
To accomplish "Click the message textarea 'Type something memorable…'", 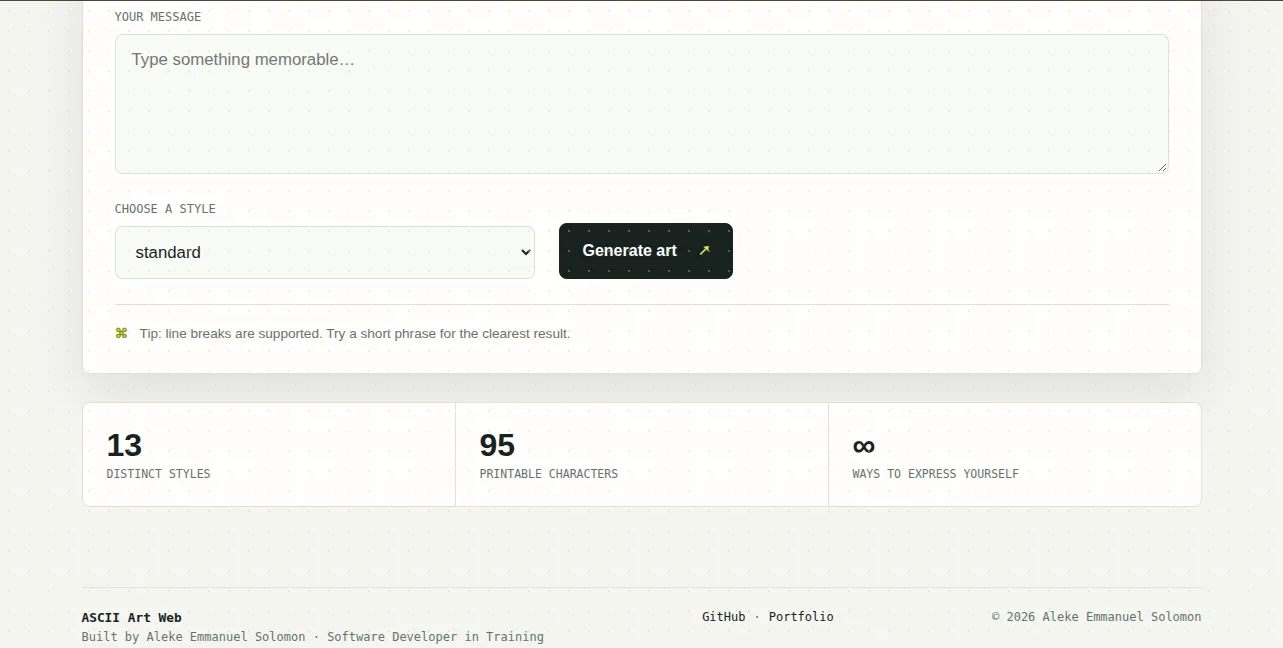I will pos(641,104).
